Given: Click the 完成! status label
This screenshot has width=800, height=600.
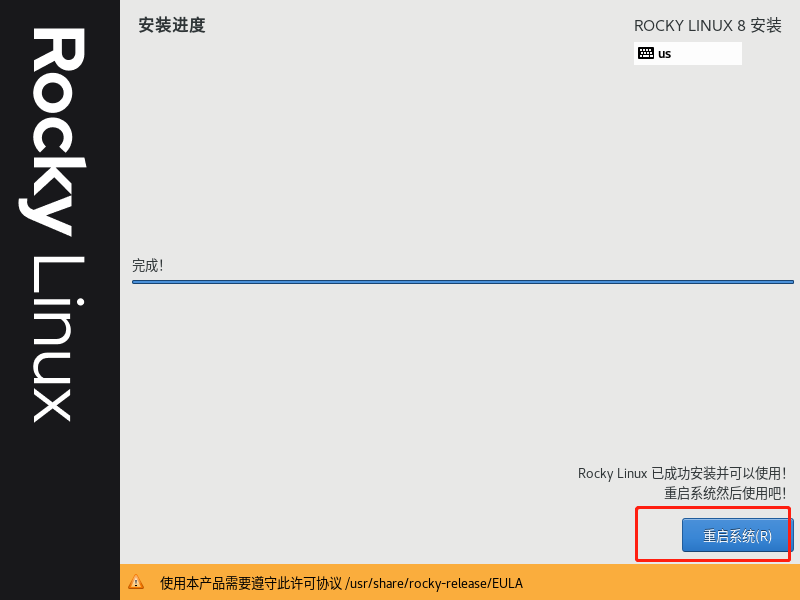Looking at the screenshot, I should point(147,265).
